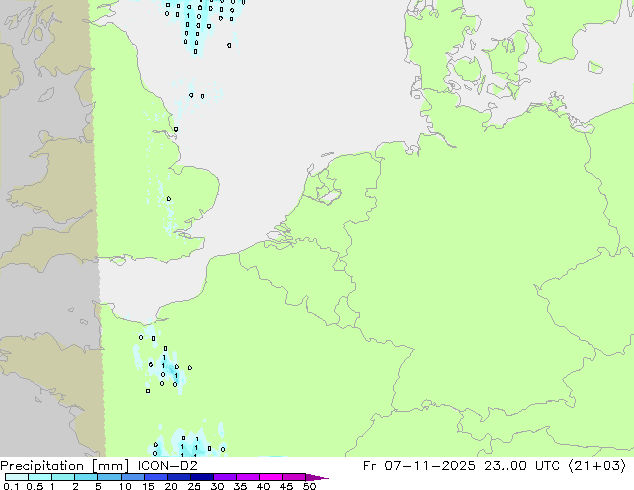The height and width of the screenshot is (490, 634).
Task: Click the 1–2 mm legend color box
Action: [x=63, y=477]
